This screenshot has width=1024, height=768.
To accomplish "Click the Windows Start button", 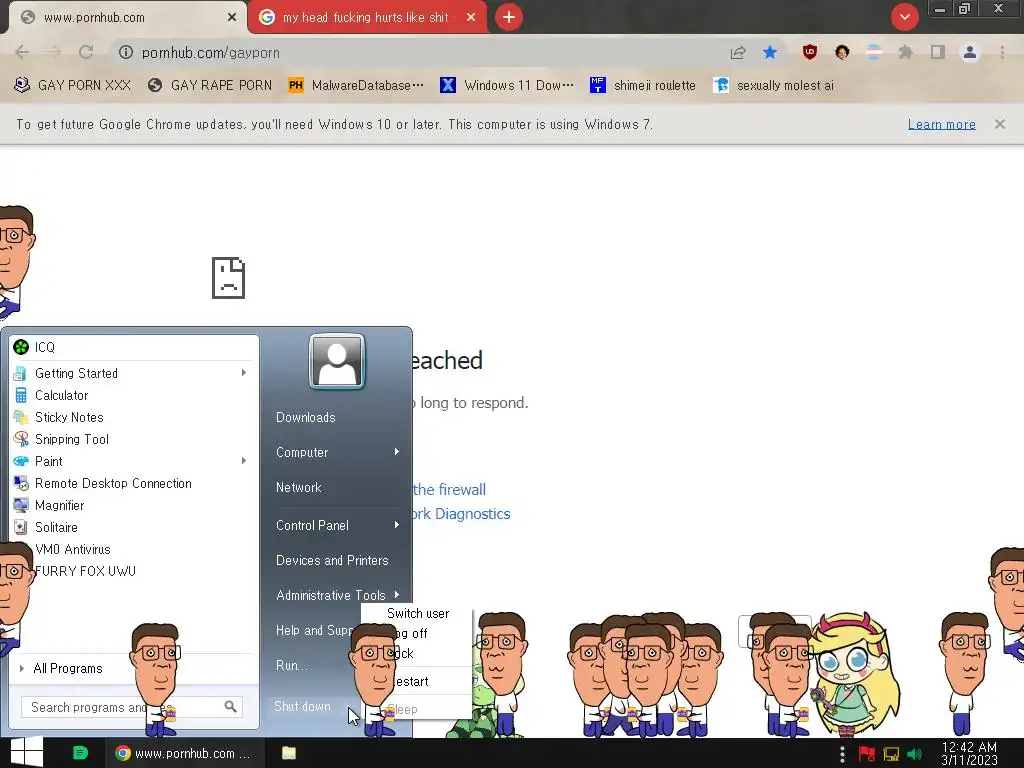I will [x=26, y=752].
